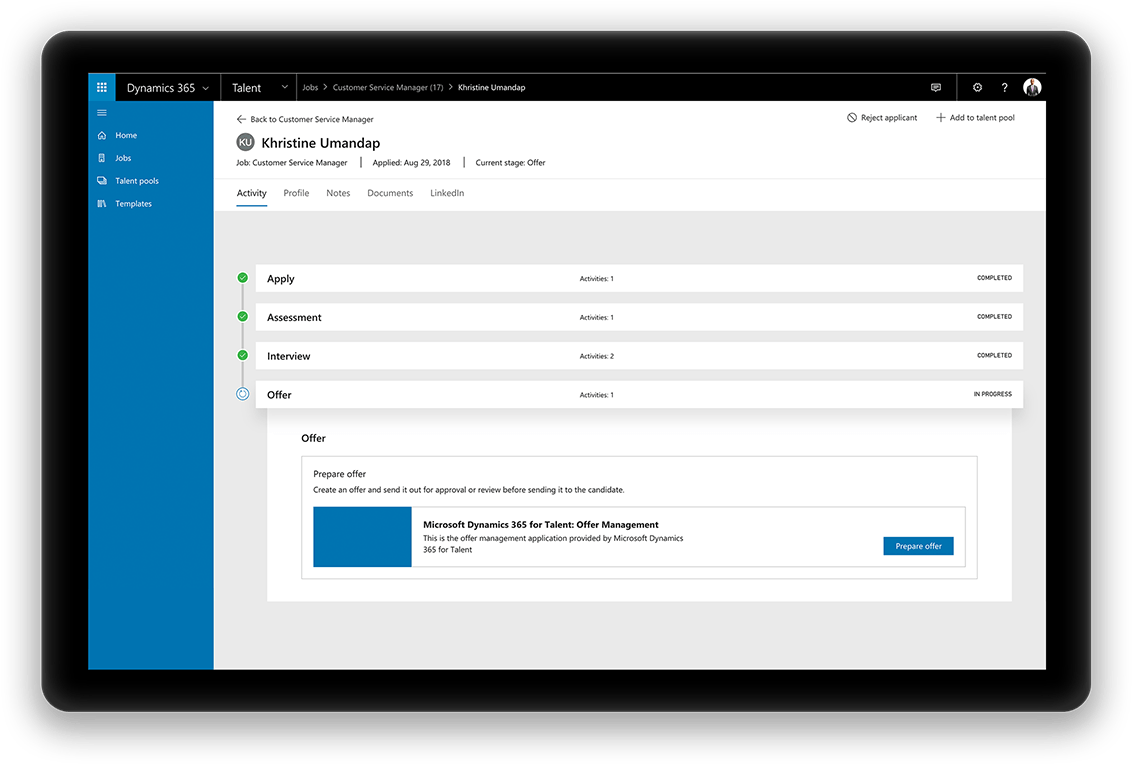This screenshot has height=764, width=1132.
Task: Open the settings gear icon
Action: click(978, 87)
